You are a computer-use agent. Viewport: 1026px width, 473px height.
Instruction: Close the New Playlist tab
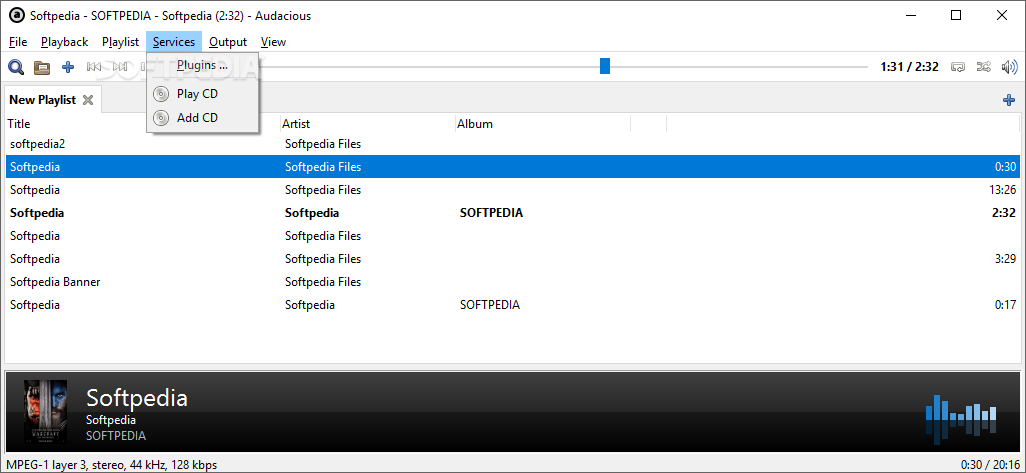point(88,100)
